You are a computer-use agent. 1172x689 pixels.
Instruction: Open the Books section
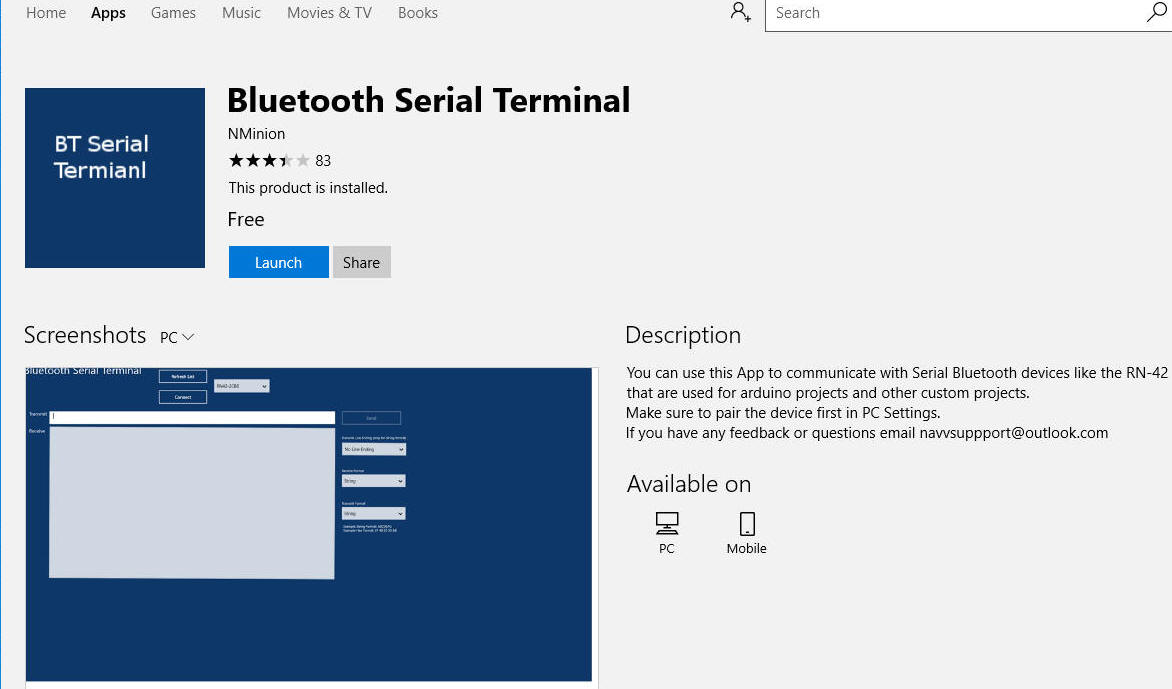coord(418,13)
